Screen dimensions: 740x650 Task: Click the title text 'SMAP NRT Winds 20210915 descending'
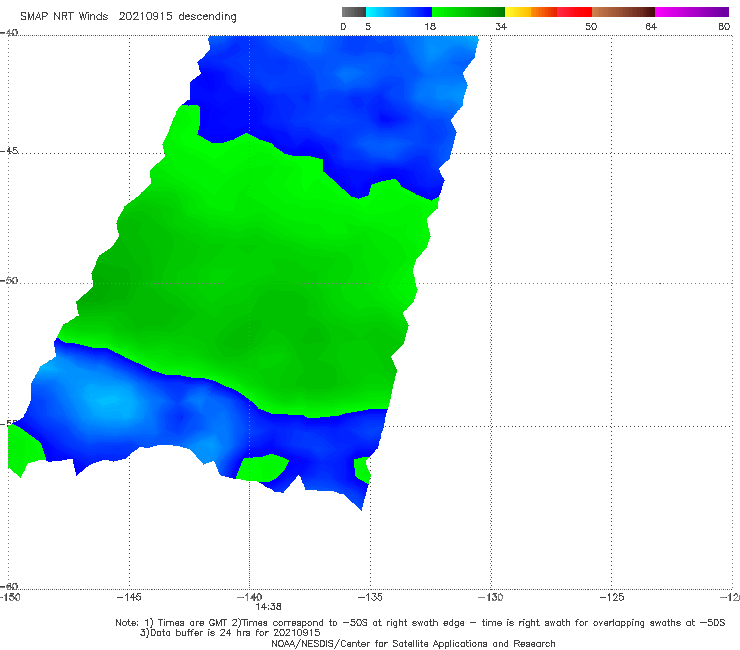[128, 16]
